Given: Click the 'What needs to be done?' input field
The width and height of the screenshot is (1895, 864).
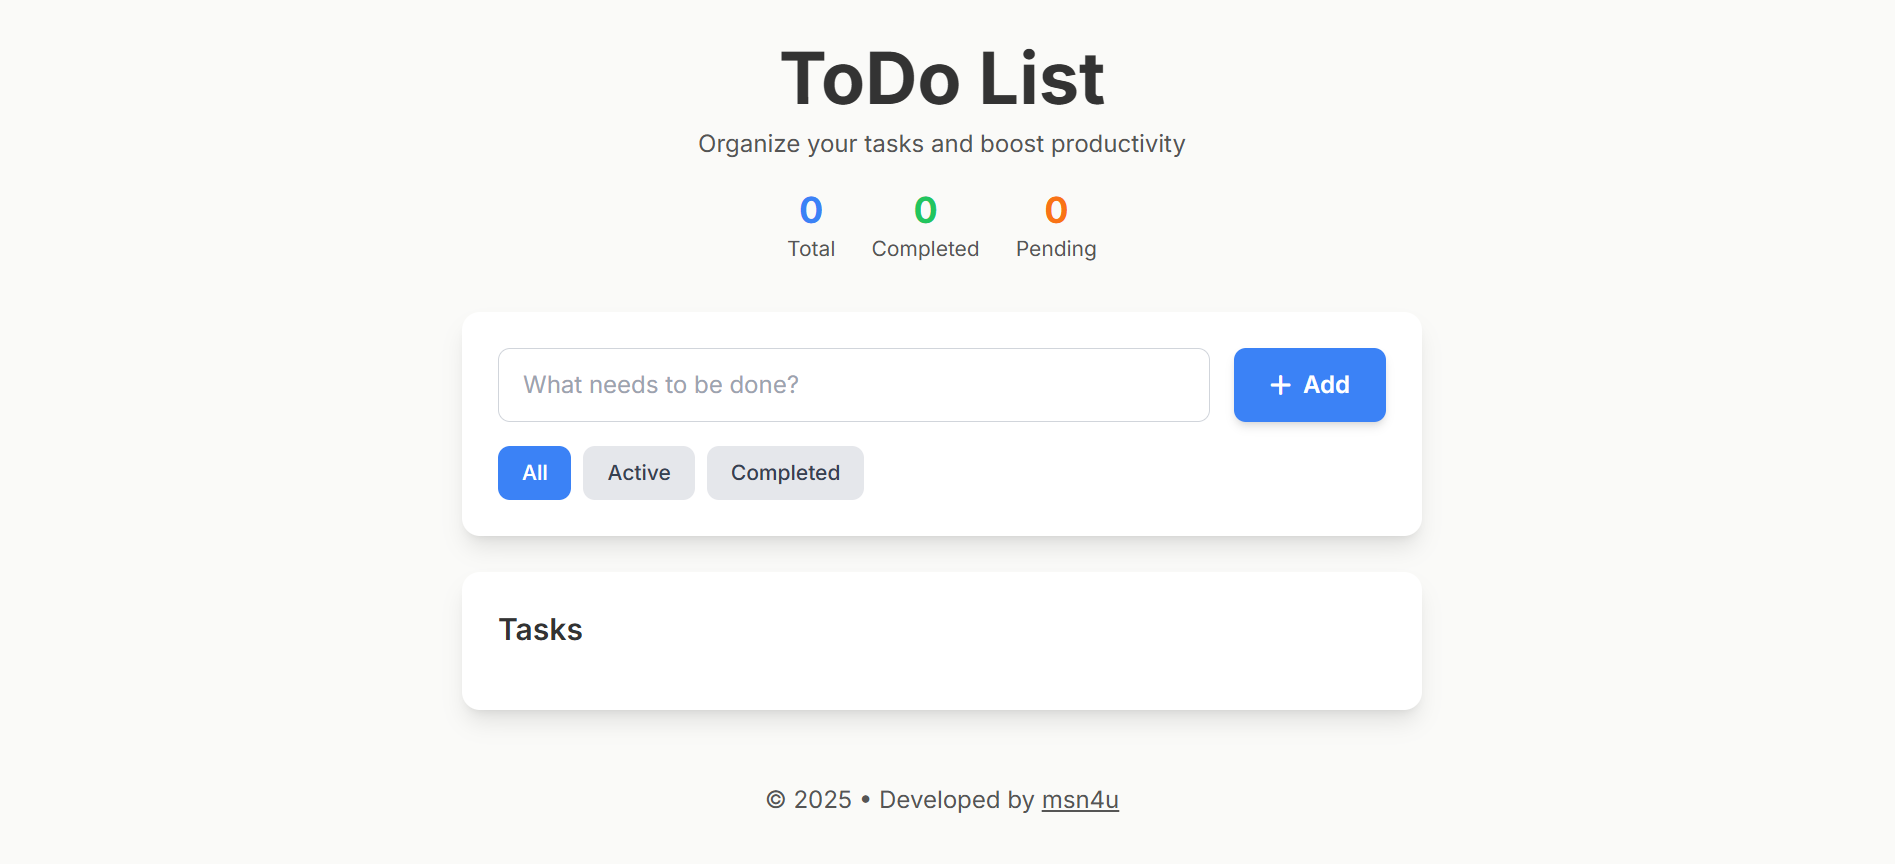Looking at the screenshot, I should coord(853,384).
